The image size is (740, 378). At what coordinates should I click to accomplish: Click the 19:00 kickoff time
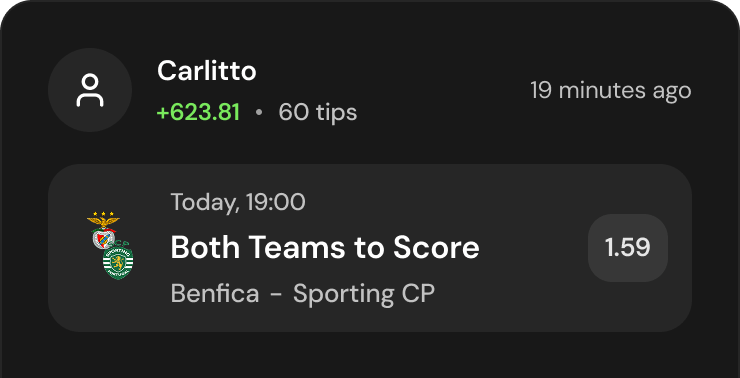276,202
